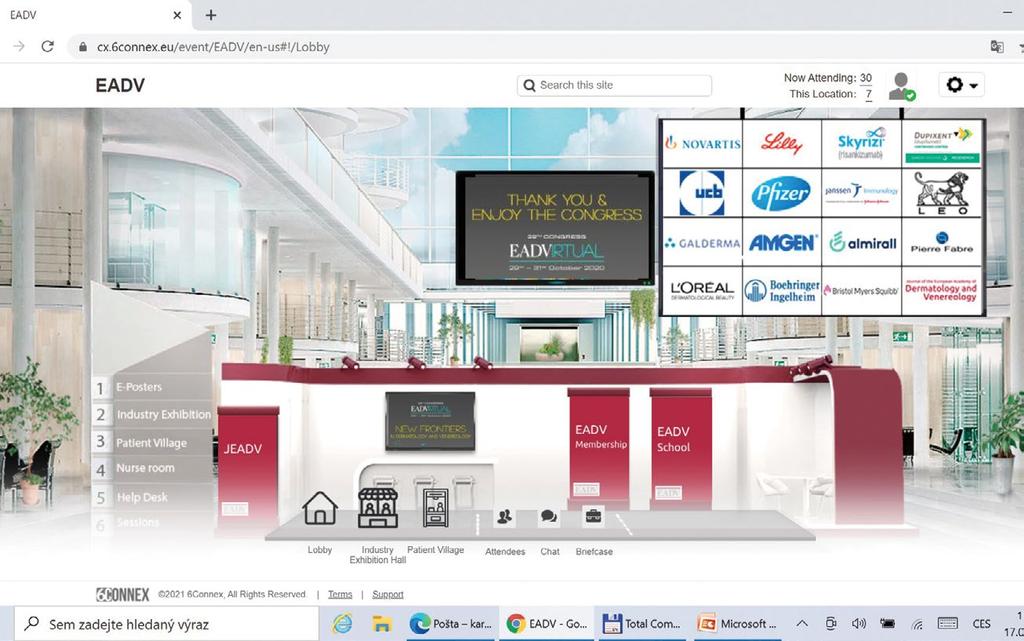Click the Dermatology and Venereology journal tile
This screenshot has width=1024, height=641.
click(942, 290)
